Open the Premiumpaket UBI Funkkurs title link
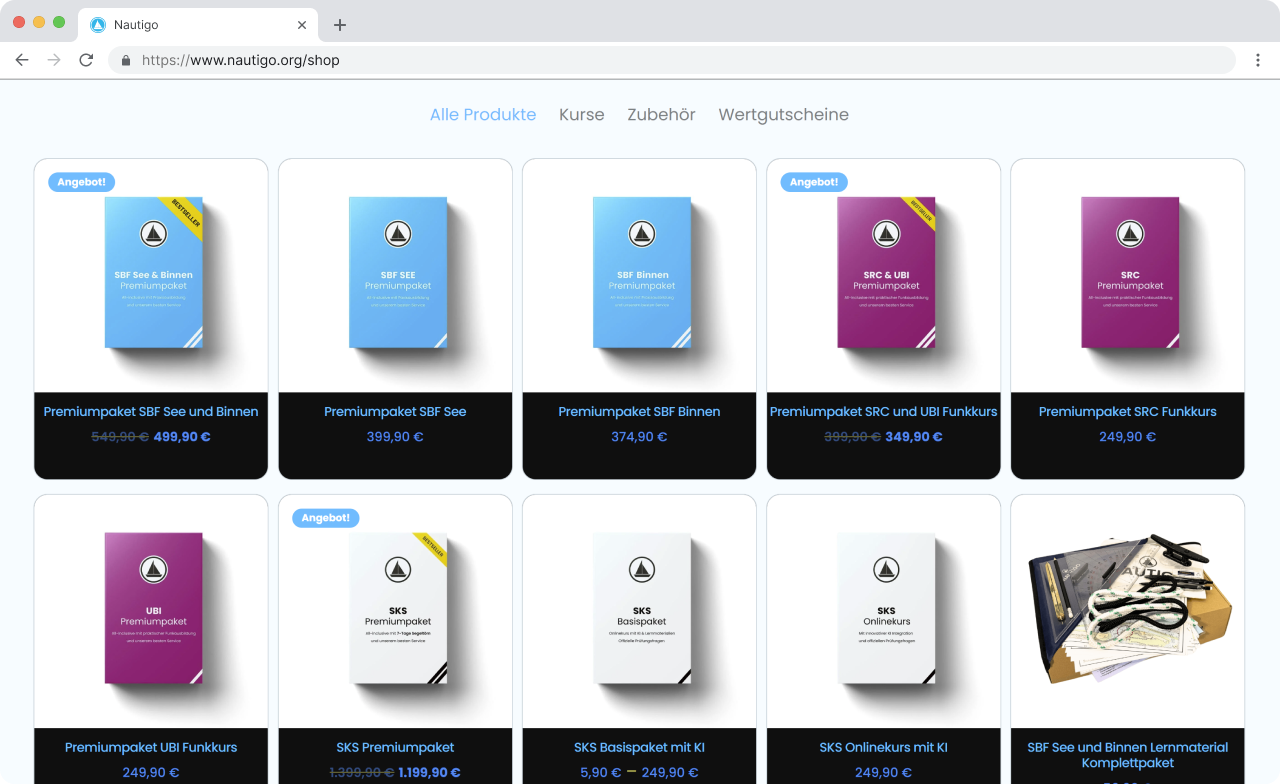Image resolution: width=1280 pixels, height=784 pixels. [x=151, y=747]
